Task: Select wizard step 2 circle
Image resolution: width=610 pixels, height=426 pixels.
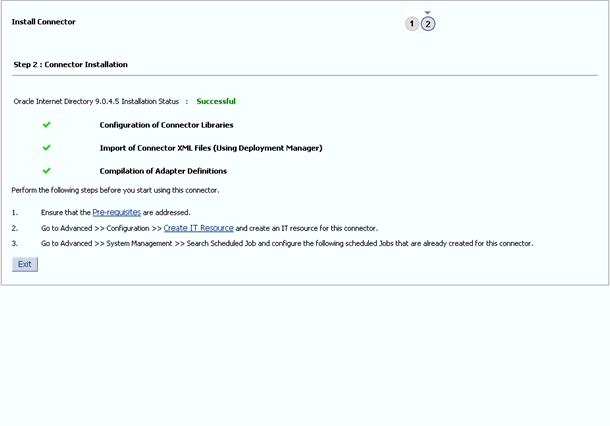Action: click(x=428, y=24)
